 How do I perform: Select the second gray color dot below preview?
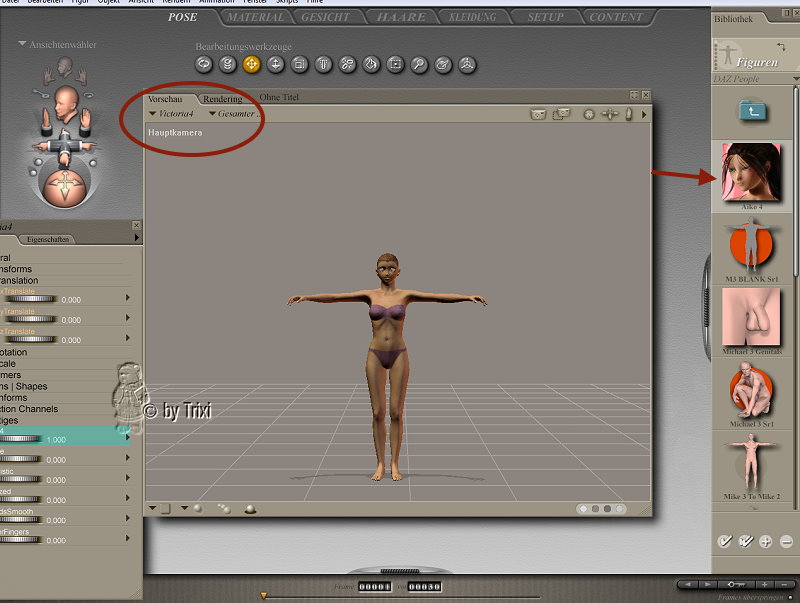[595, 509]
